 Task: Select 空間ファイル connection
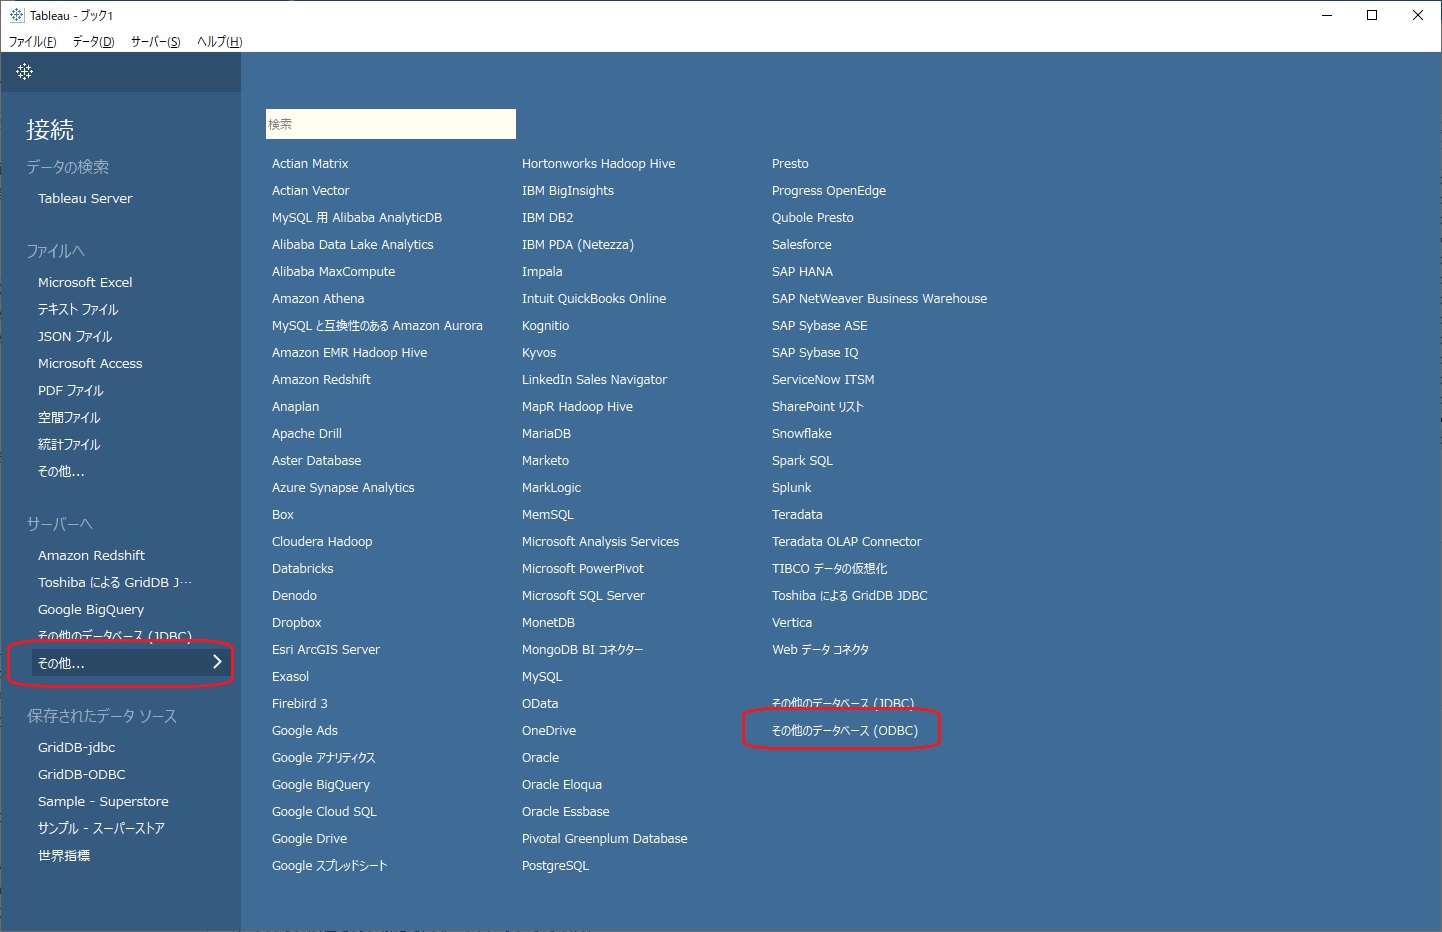pyautogui.click(x=69, y=418)
